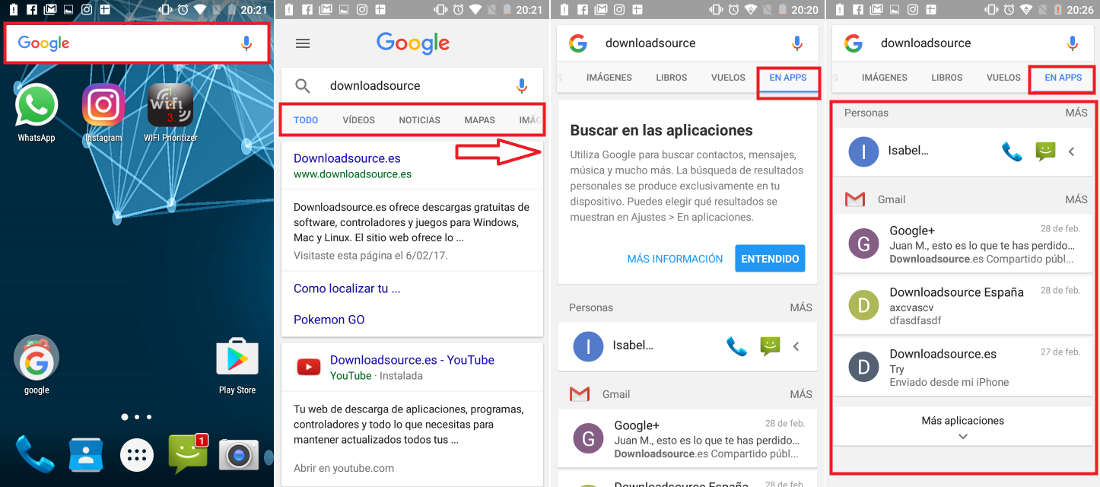This screenshot has width=1100, height=487.
Task: Open 'Downloadsource.es - YouTube' result link
Action: click(412, 360)
